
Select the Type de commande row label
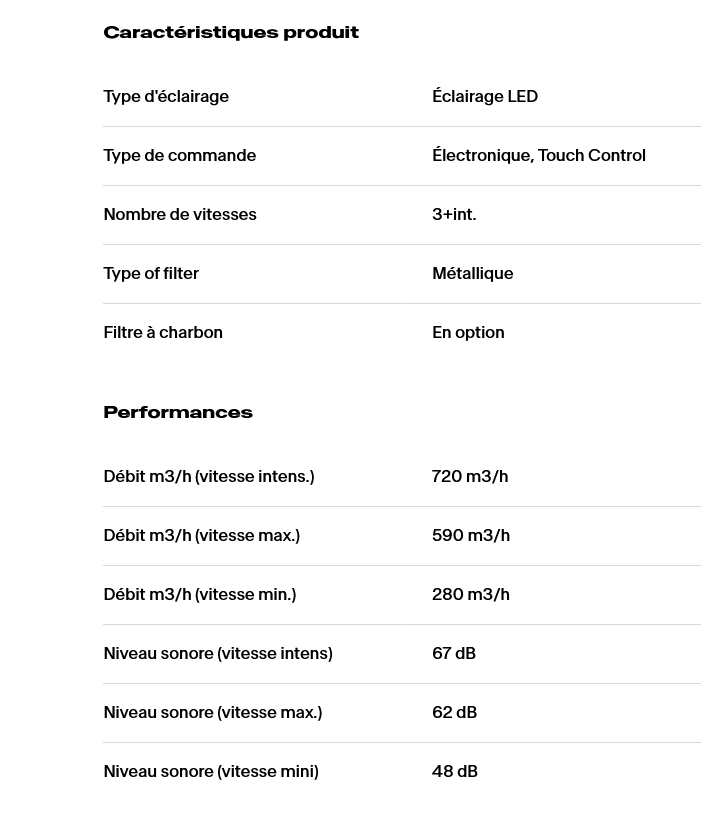180,156
